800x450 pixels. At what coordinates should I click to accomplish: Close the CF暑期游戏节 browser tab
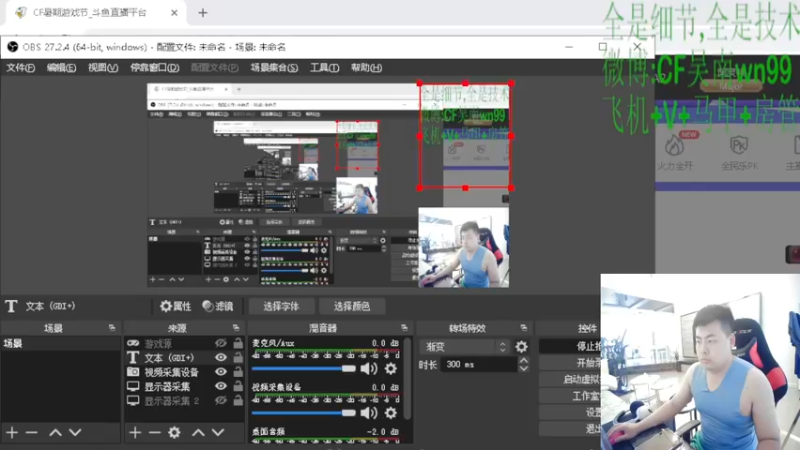pyautogui.click(x=174, y=13)
